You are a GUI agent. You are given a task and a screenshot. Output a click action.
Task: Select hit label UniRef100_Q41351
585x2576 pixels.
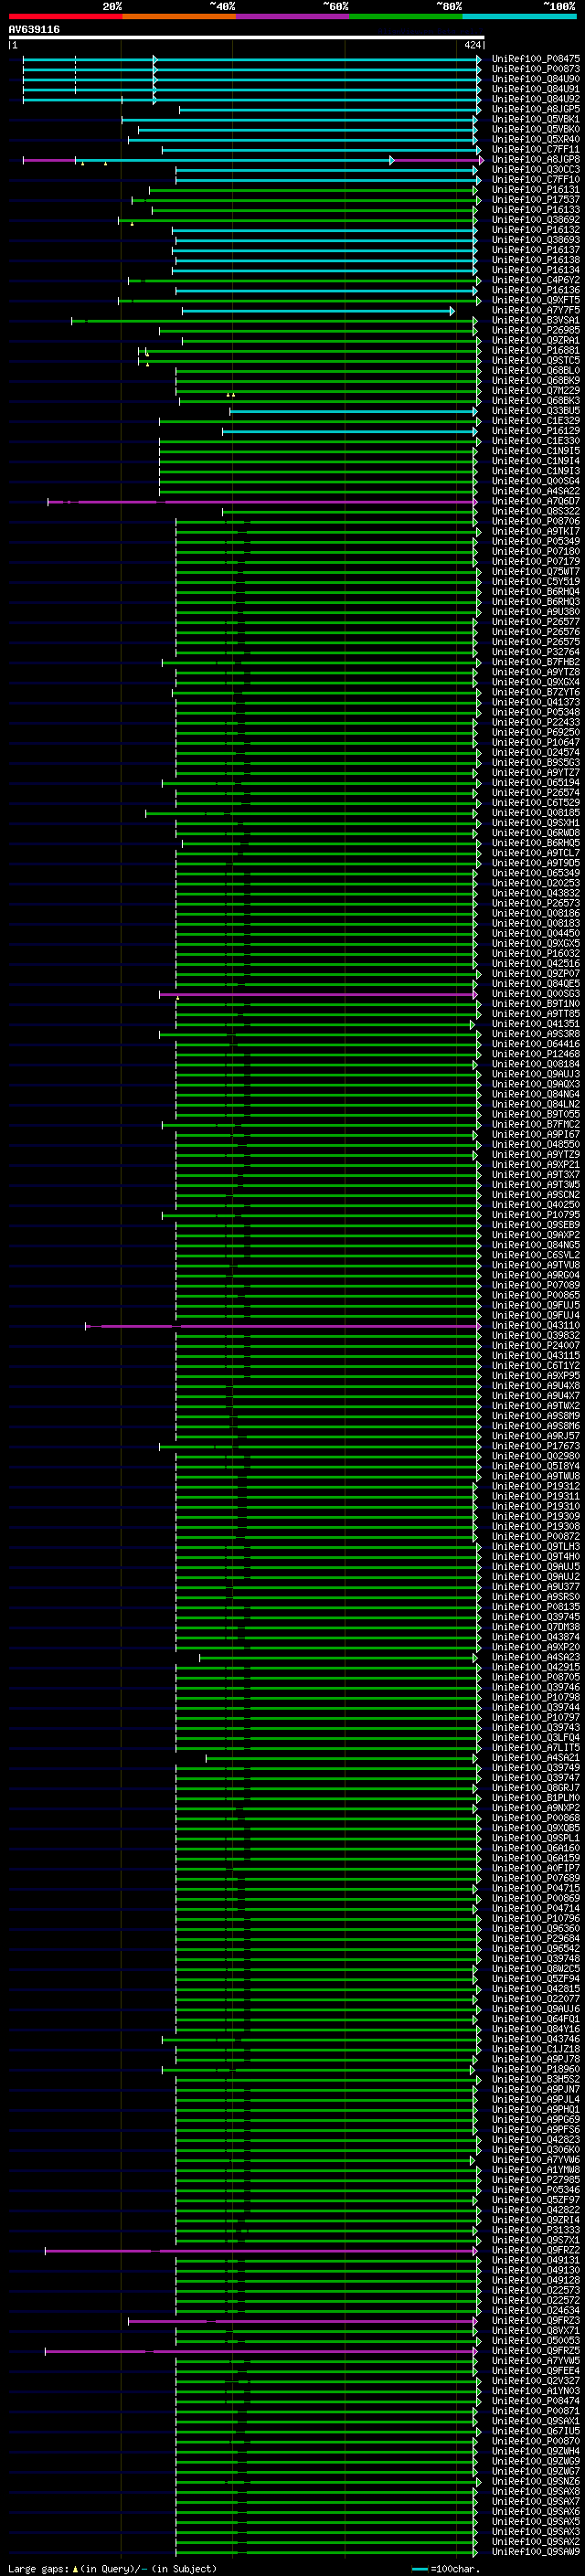(x=536, y=1024)
